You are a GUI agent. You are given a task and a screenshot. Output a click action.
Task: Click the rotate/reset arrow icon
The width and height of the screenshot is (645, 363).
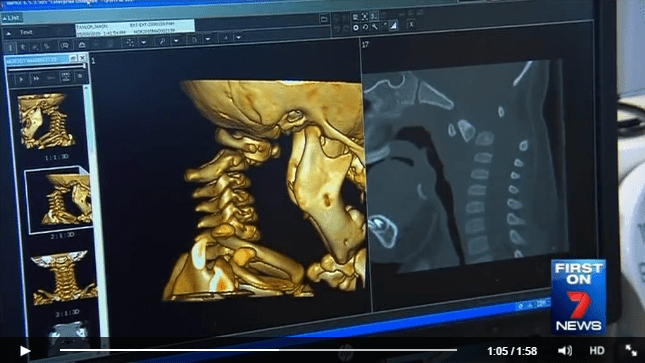pos(365,27)
